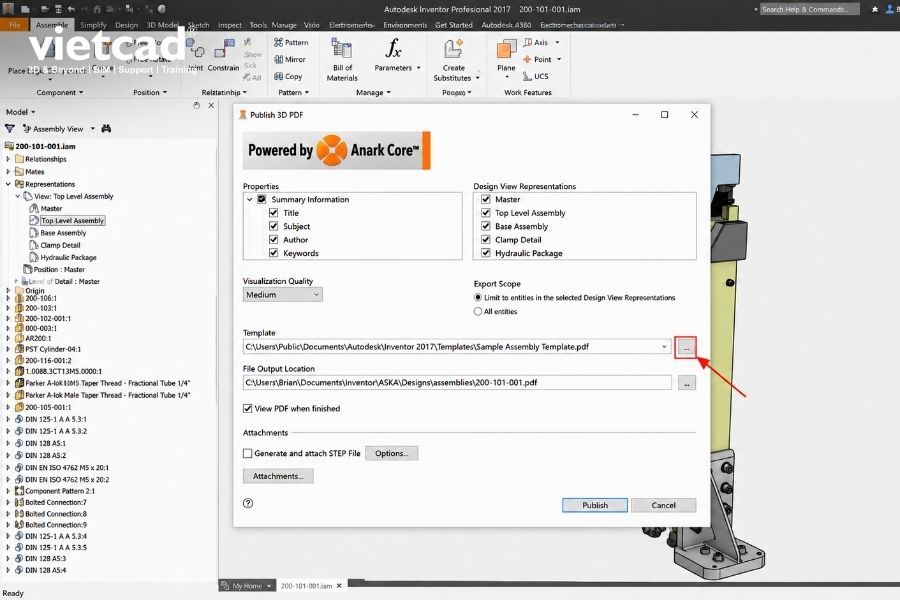
Task: Select the UCS tool
Action: 536,76
